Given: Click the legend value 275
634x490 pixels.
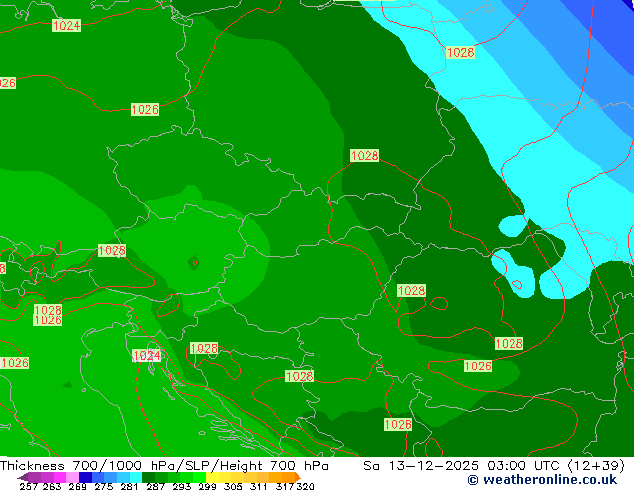Looking at the screenshot, I should (104, 486).
